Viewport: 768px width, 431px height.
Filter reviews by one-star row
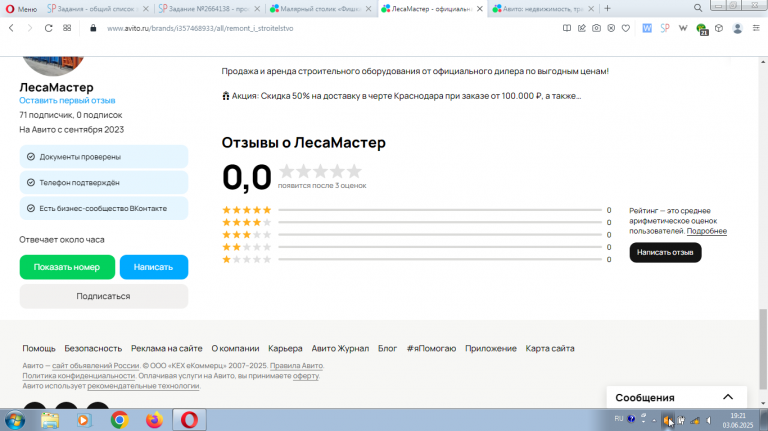pyautogui.click(x=416, y=260)
